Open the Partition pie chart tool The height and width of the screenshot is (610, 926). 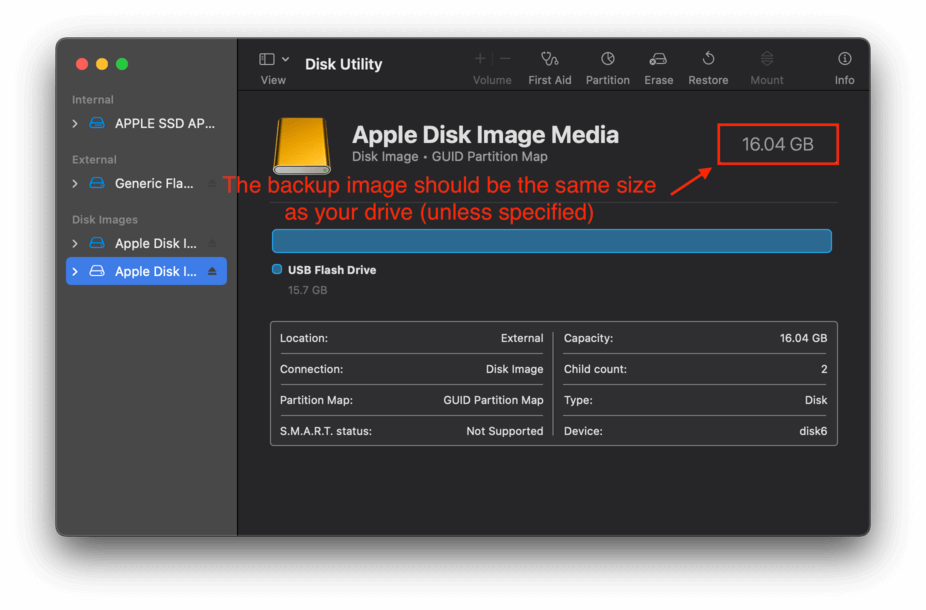click(x=608, y=58)
